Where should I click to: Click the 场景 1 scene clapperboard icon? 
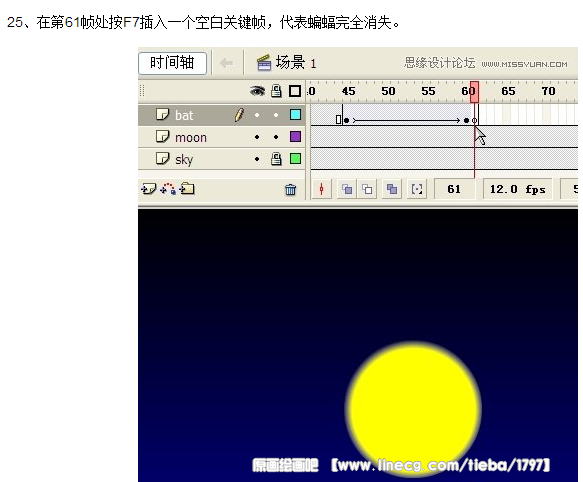264,62
